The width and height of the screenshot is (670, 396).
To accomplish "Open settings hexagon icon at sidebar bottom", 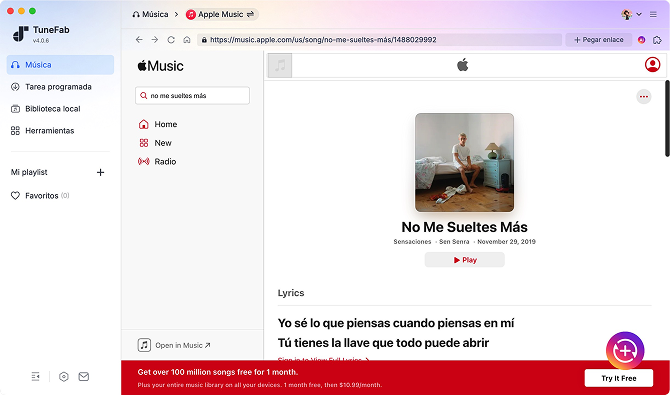I will pyautogui.click(x=64, y=376).
